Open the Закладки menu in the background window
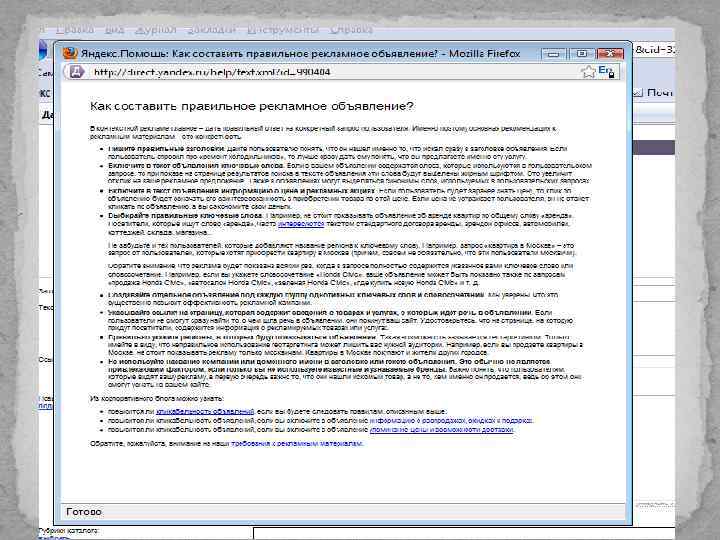The image size is (720, 540). [x=211, y=30]
